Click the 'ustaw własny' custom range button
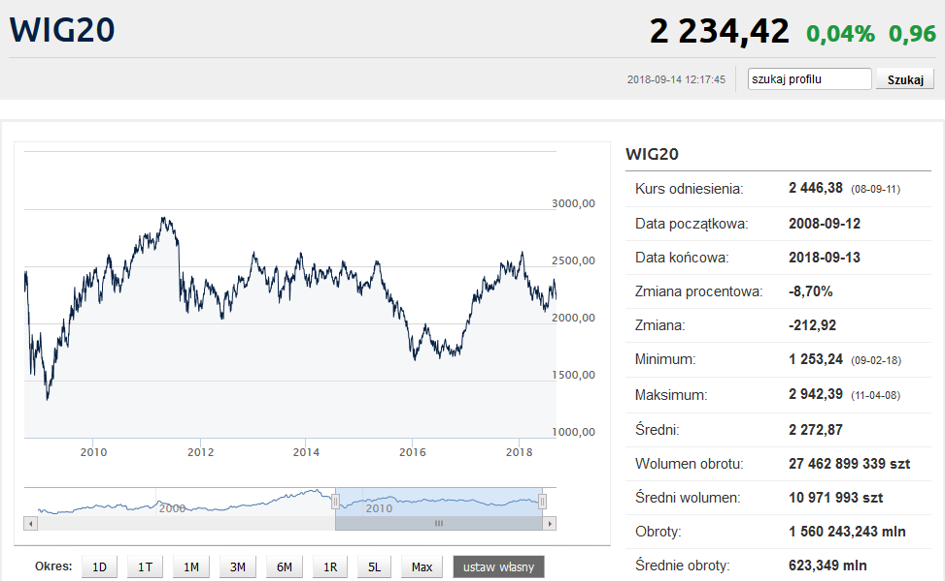945x581 pixels. (x=498, y=567)
